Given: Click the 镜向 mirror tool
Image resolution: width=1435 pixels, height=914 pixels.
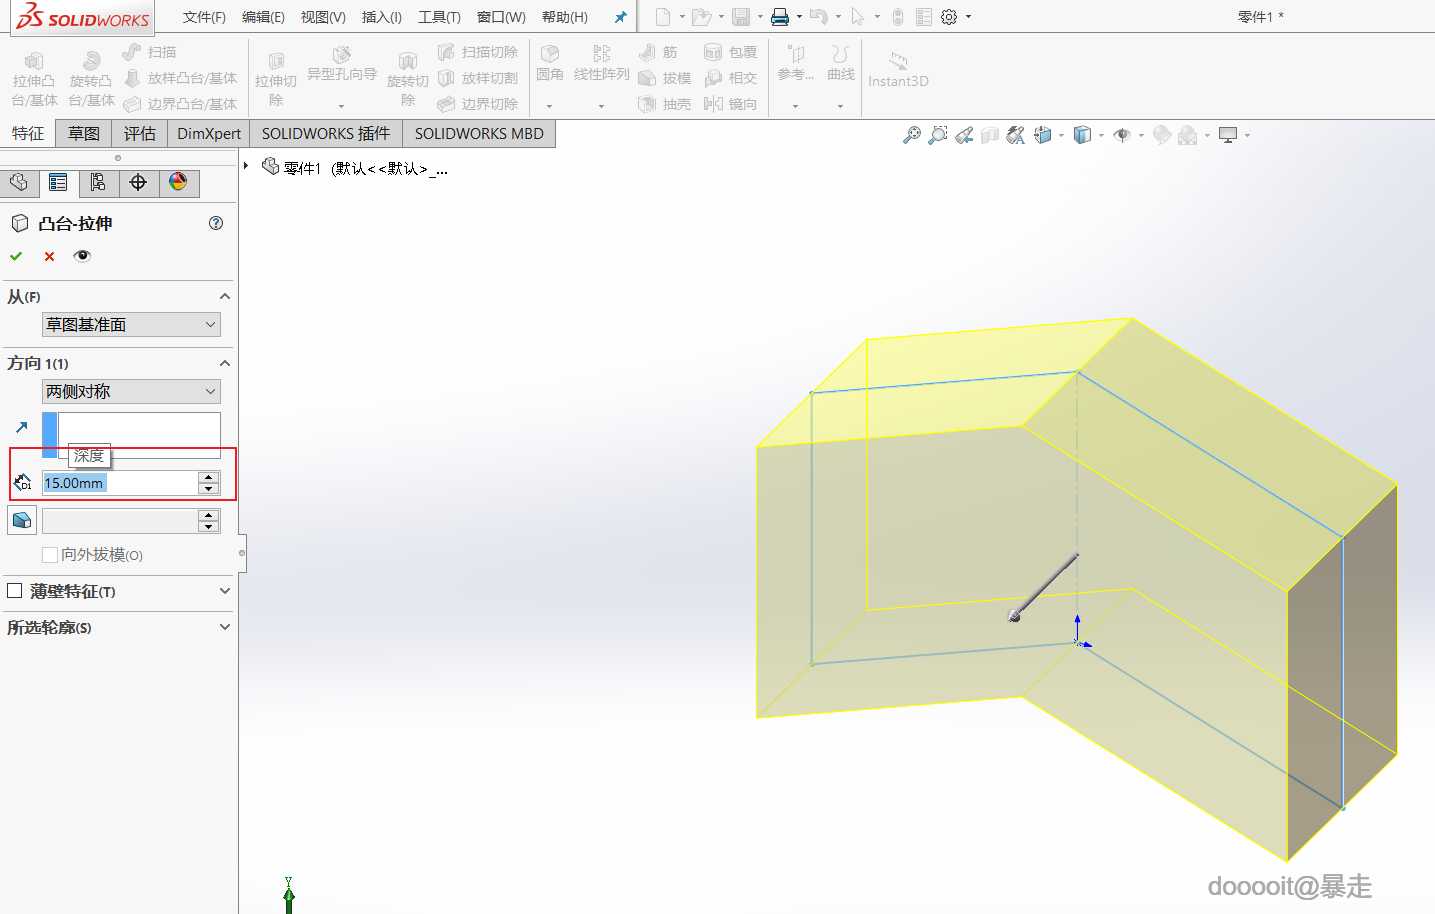Looking at the screenshot, I should (x=731, y=104).
